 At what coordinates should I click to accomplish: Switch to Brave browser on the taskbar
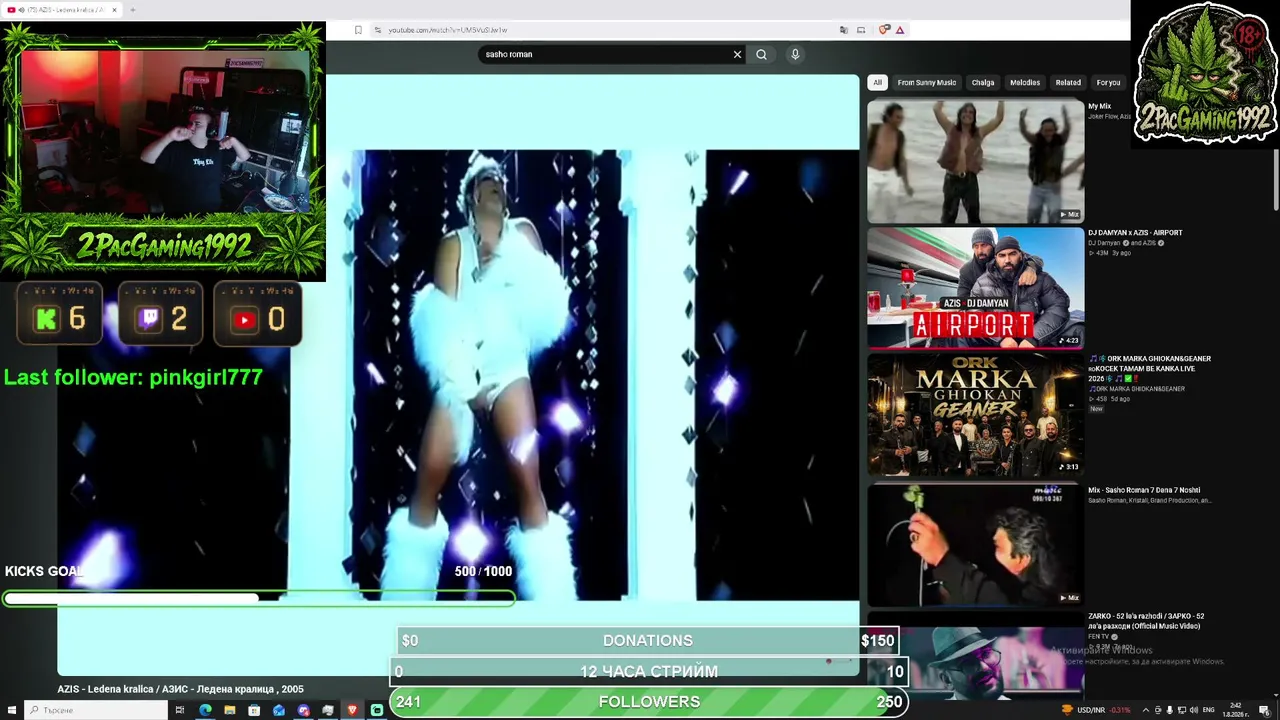pyautogui.click(x=352, y=710)
